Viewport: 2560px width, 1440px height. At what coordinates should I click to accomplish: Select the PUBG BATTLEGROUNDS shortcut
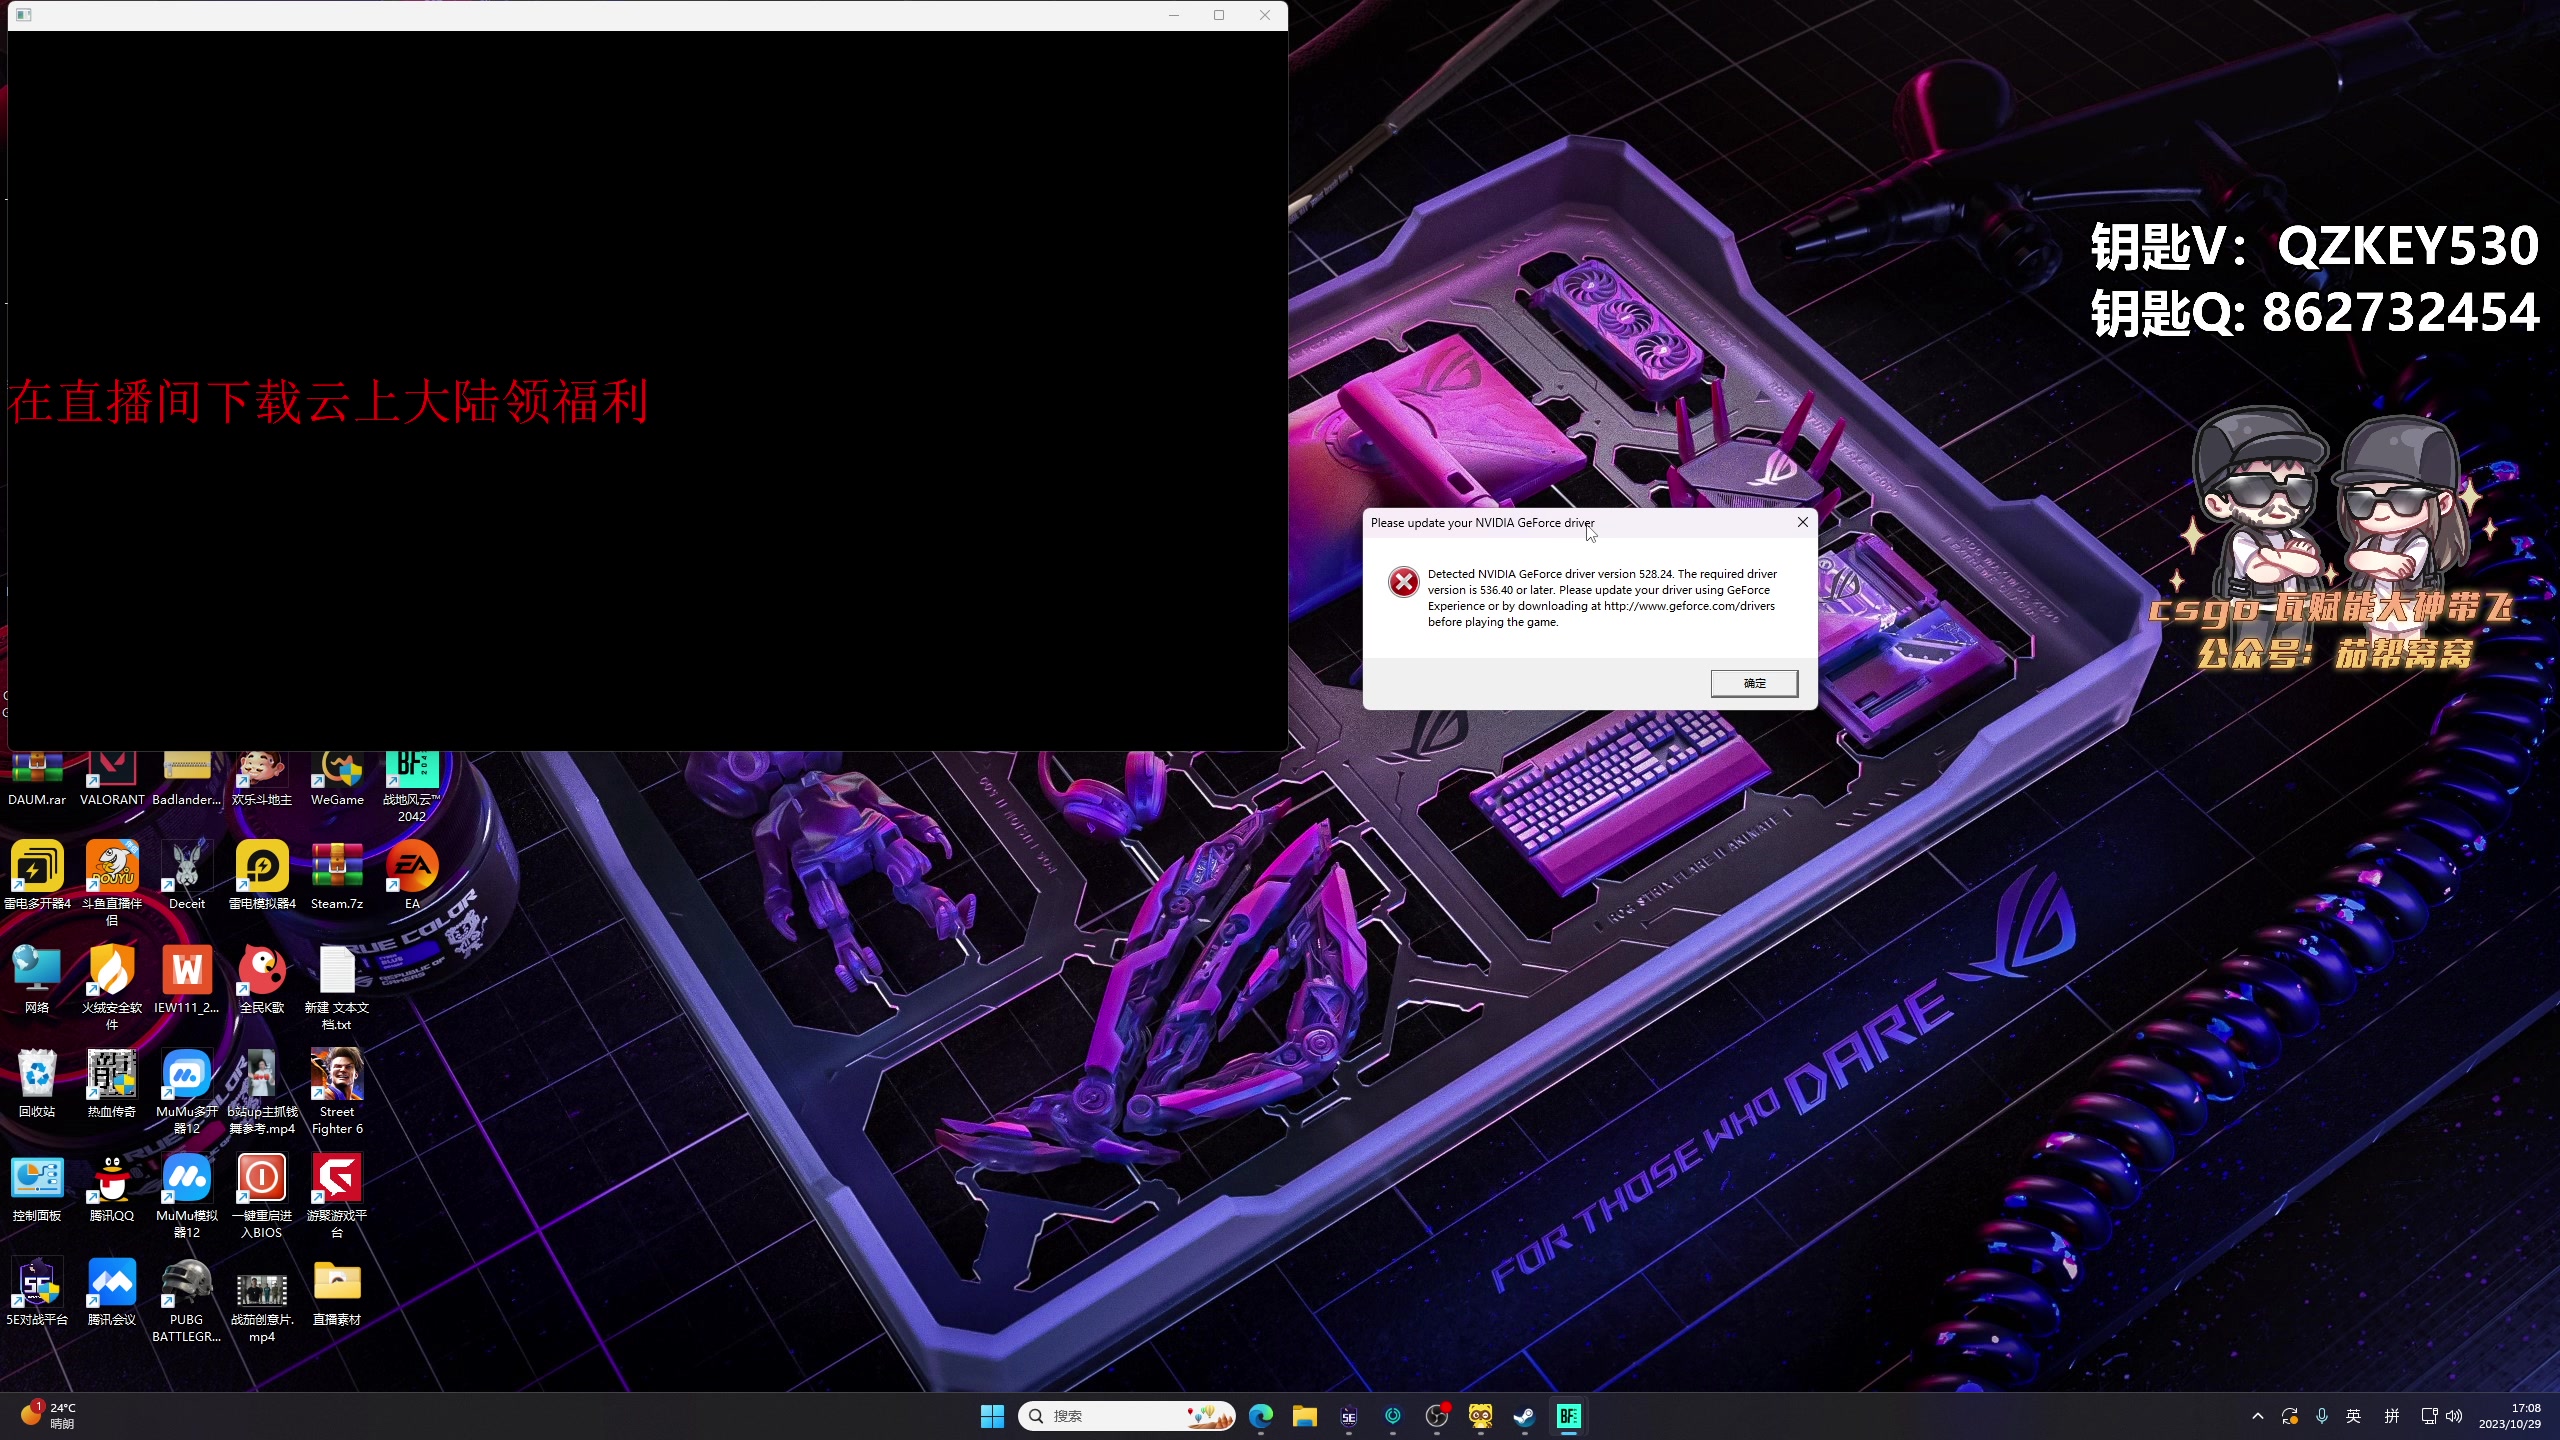187,1300
